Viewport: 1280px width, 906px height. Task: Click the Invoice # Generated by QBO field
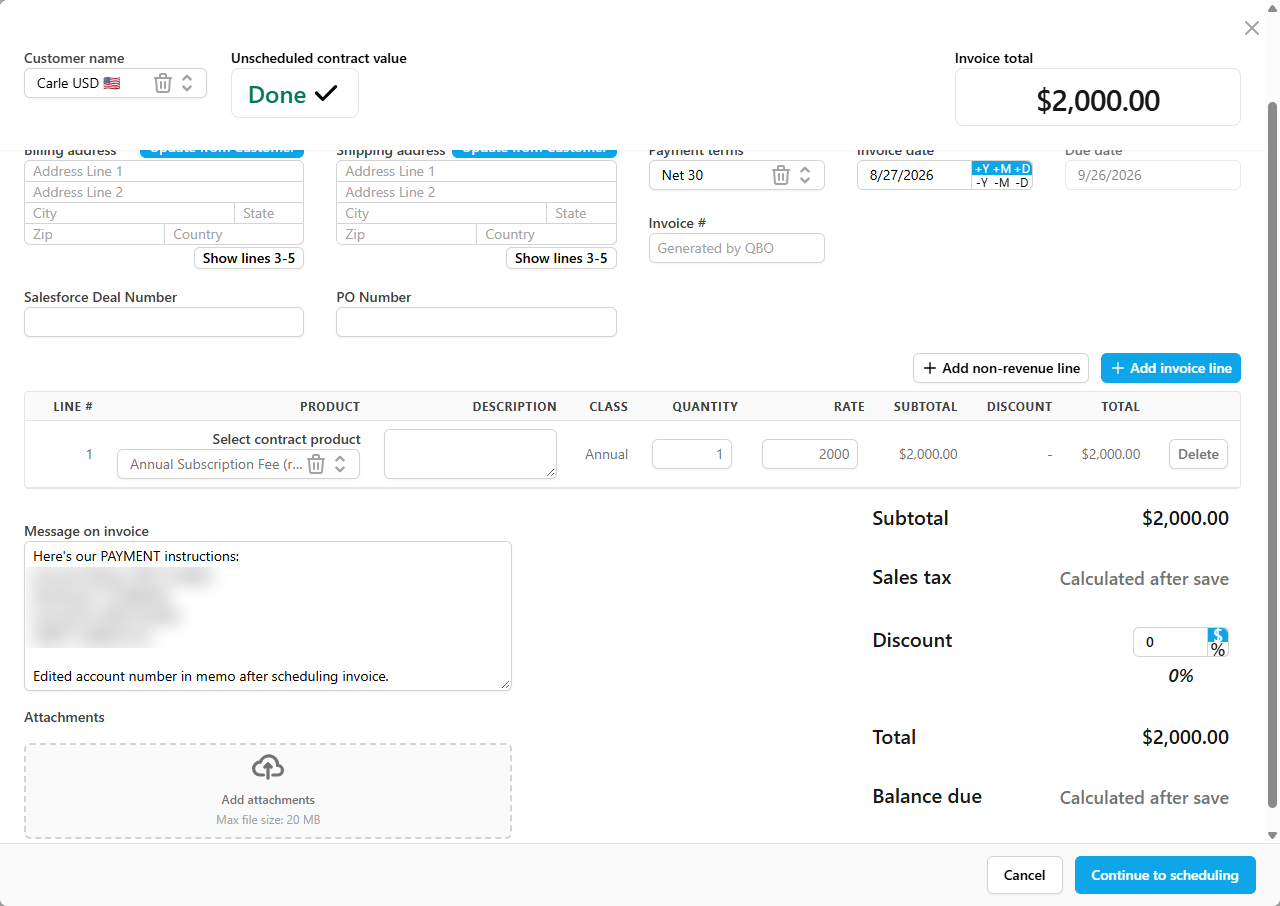(x=737, y=248)
